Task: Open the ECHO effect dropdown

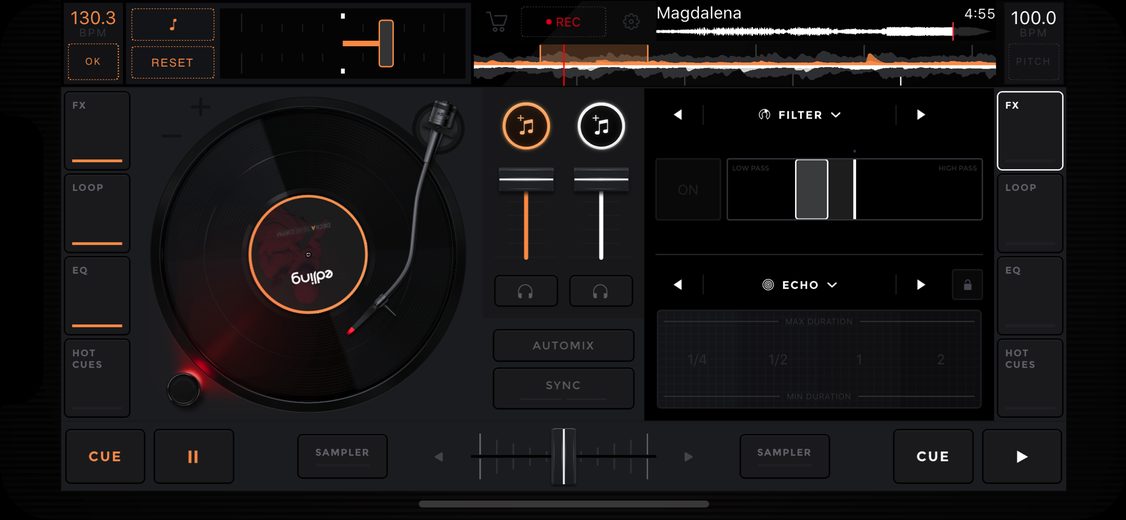Action: (799, 285)
